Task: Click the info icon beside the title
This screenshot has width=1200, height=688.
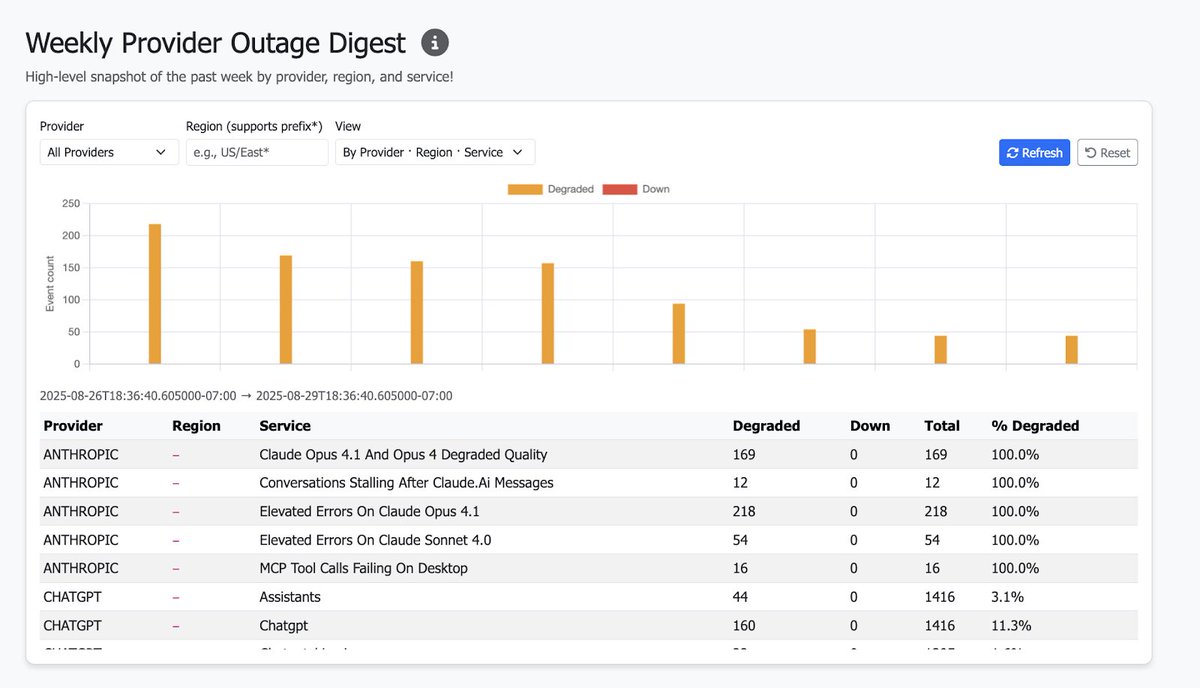Action: [x=435, y=43]
